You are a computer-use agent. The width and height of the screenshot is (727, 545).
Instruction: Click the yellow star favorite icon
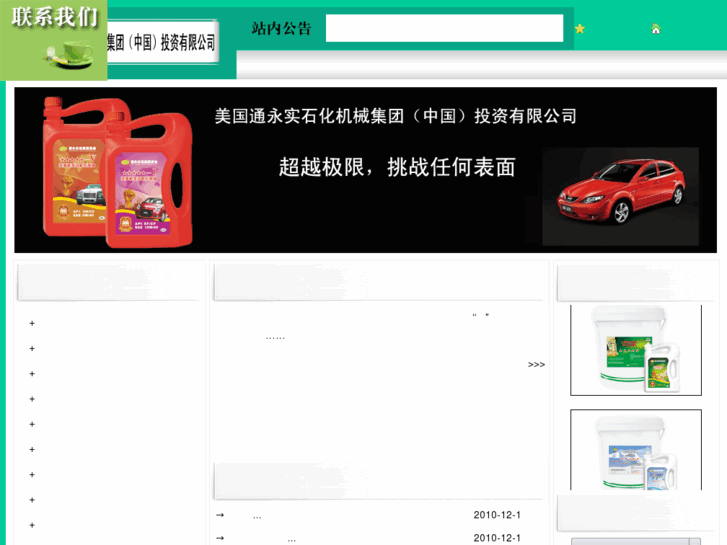click(580, 29)
